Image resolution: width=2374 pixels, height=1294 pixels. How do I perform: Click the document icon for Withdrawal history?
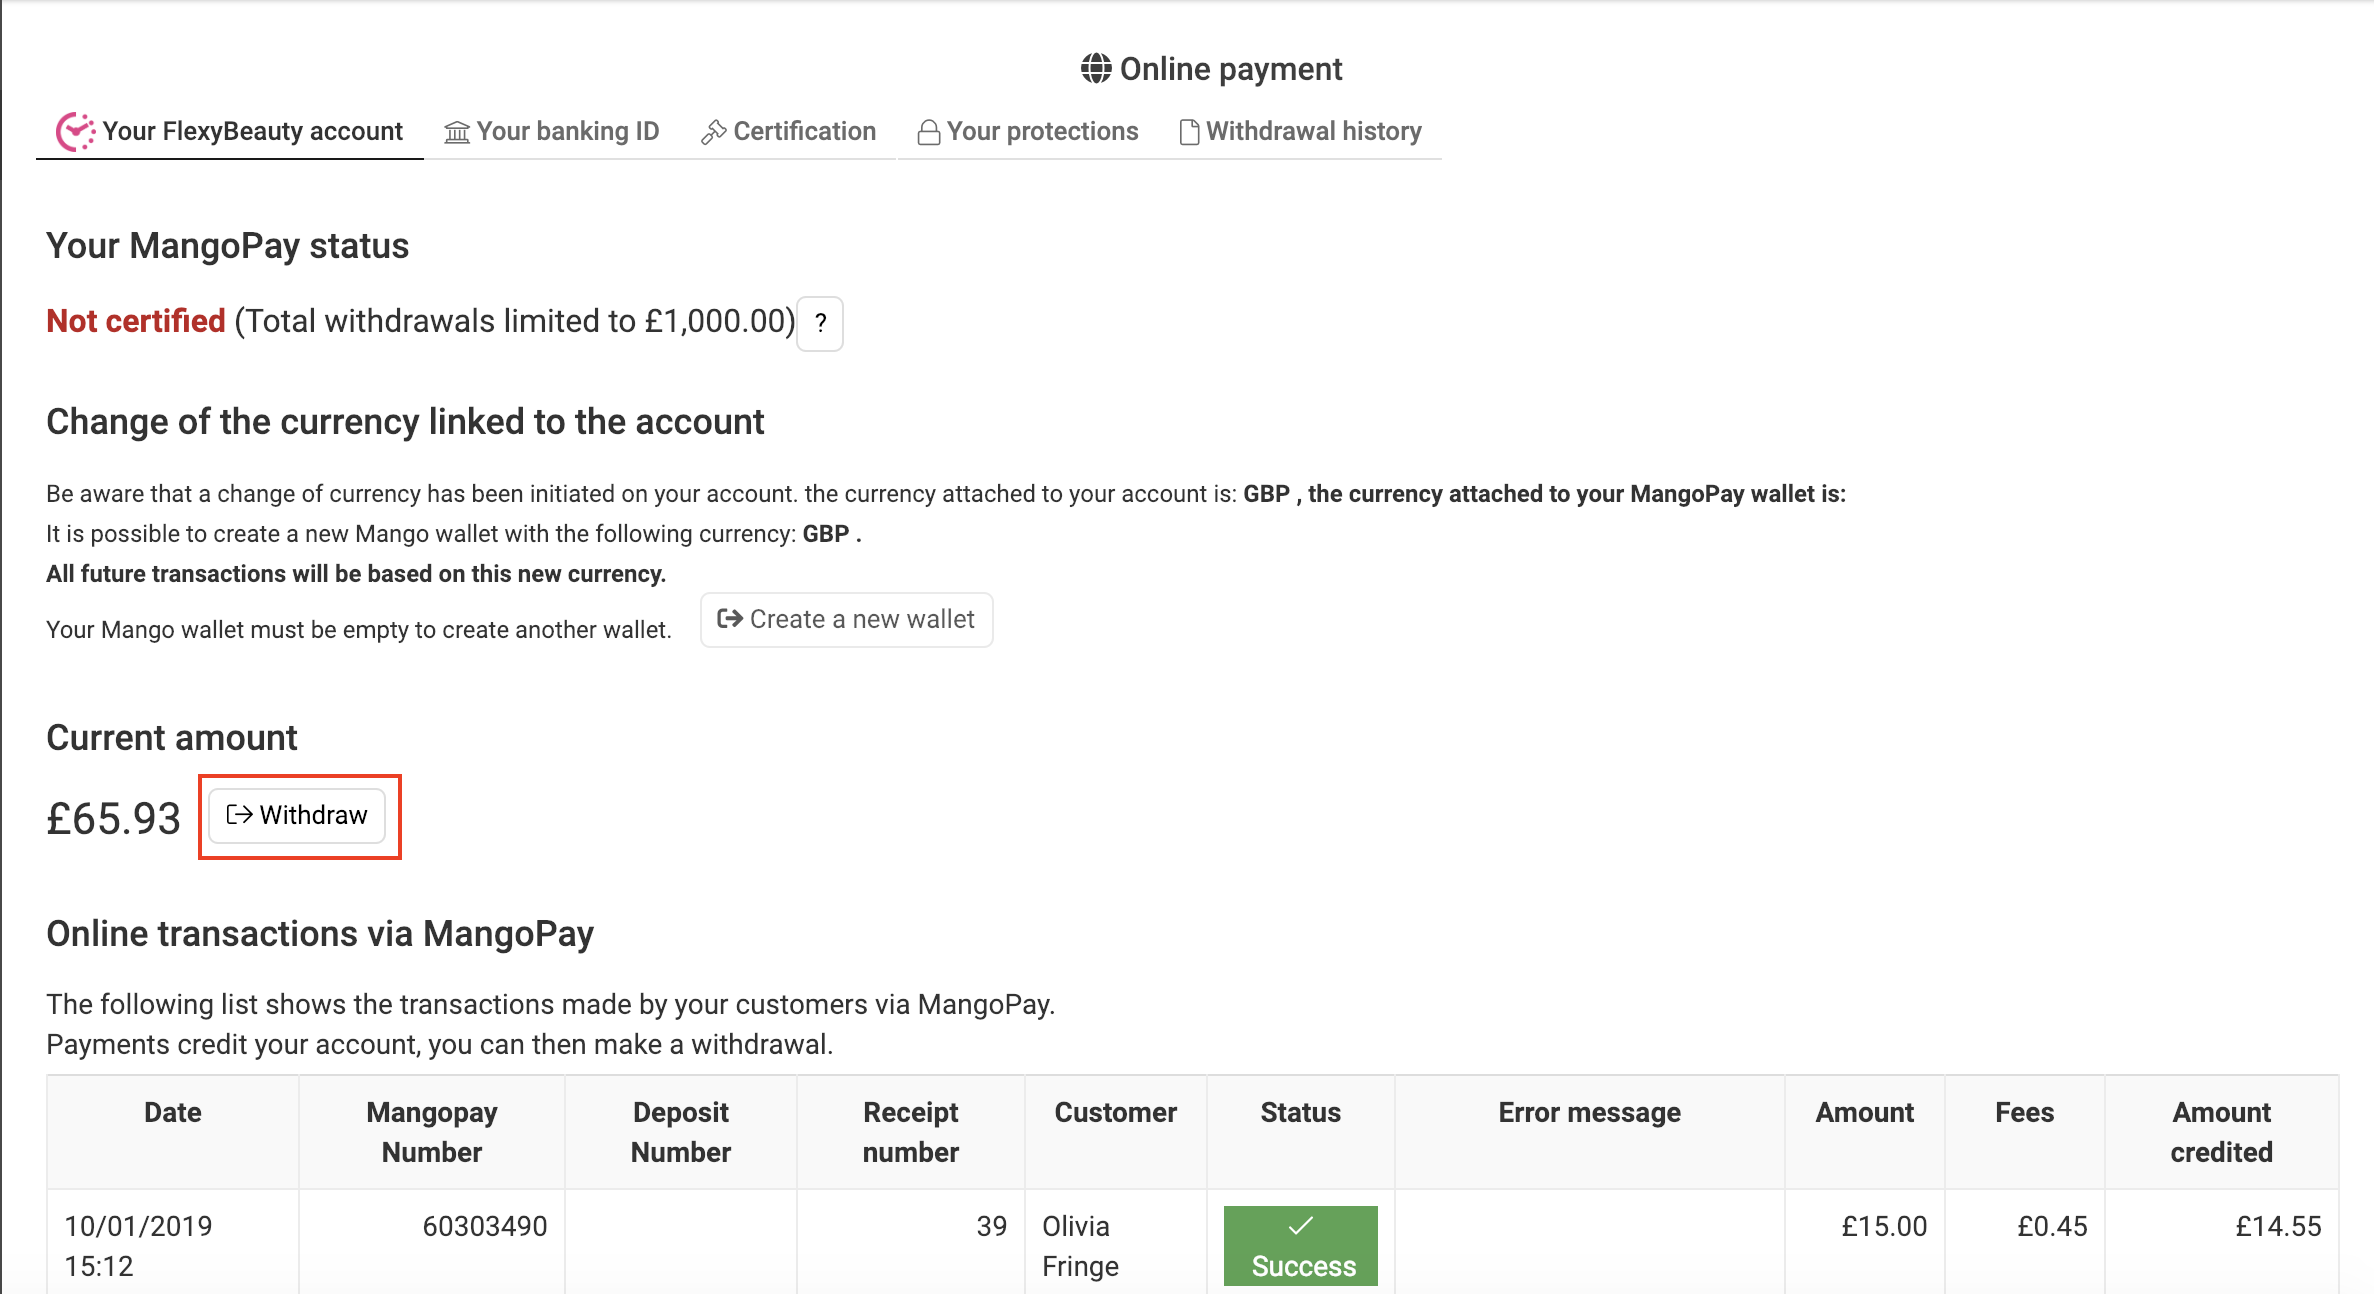click(1189, 132)
